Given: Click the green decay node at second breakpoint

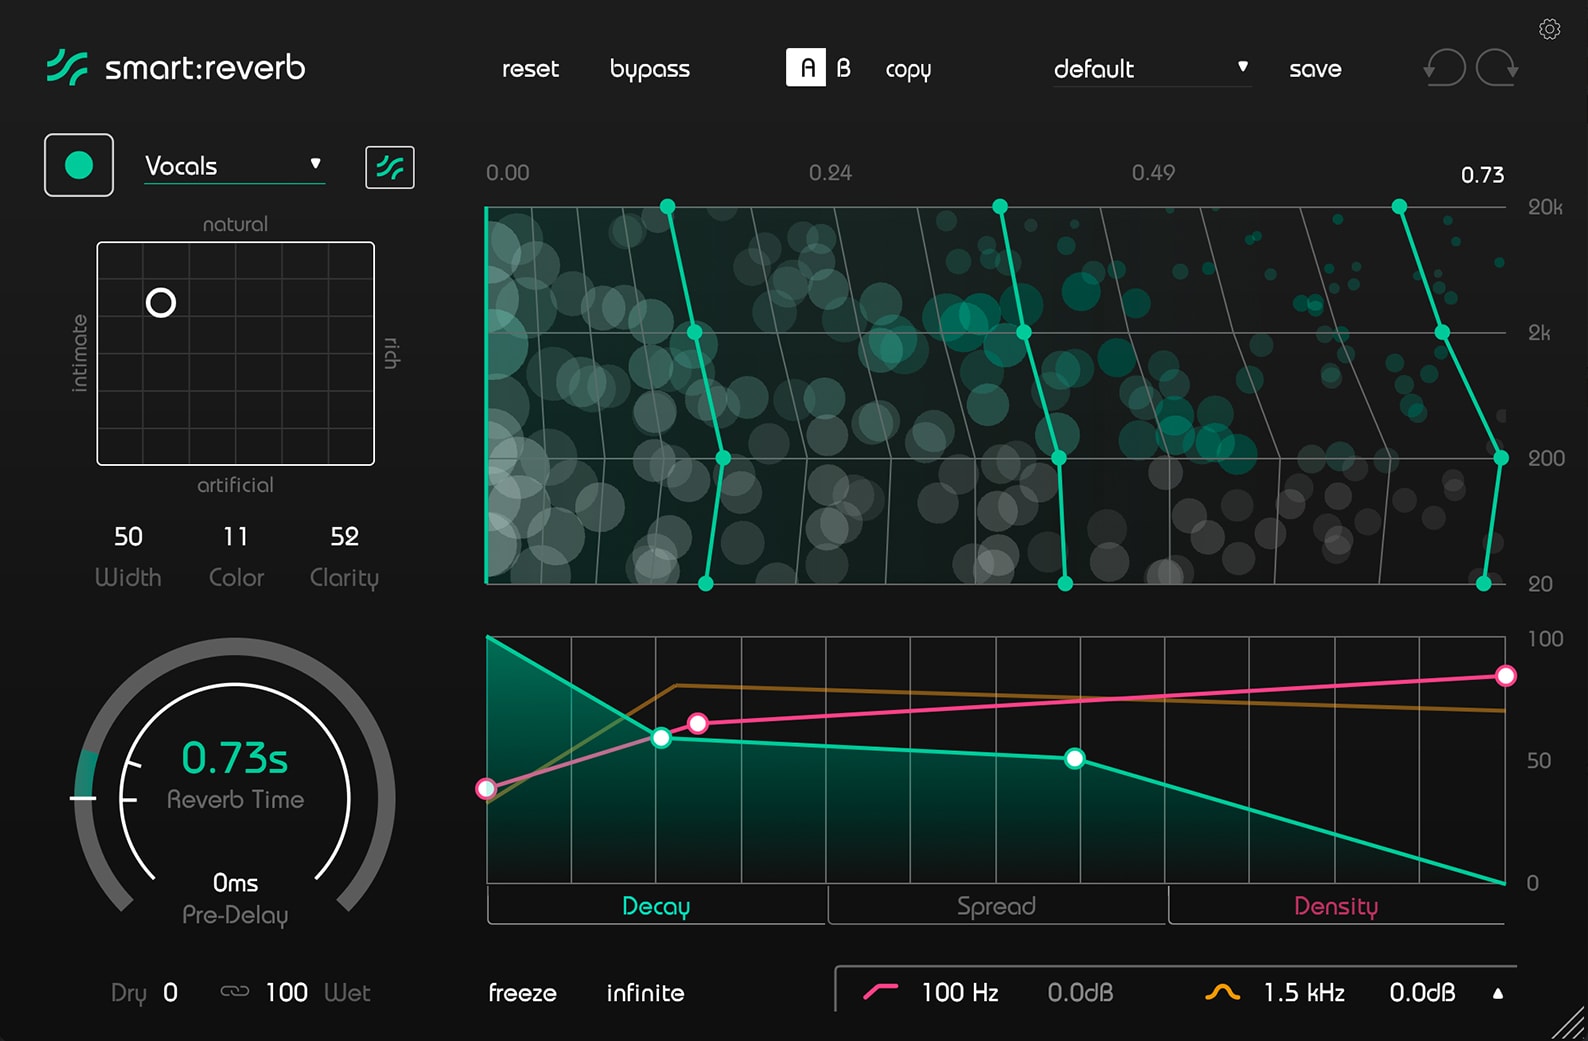Looking at the screenshot, I should [1074, 759].
